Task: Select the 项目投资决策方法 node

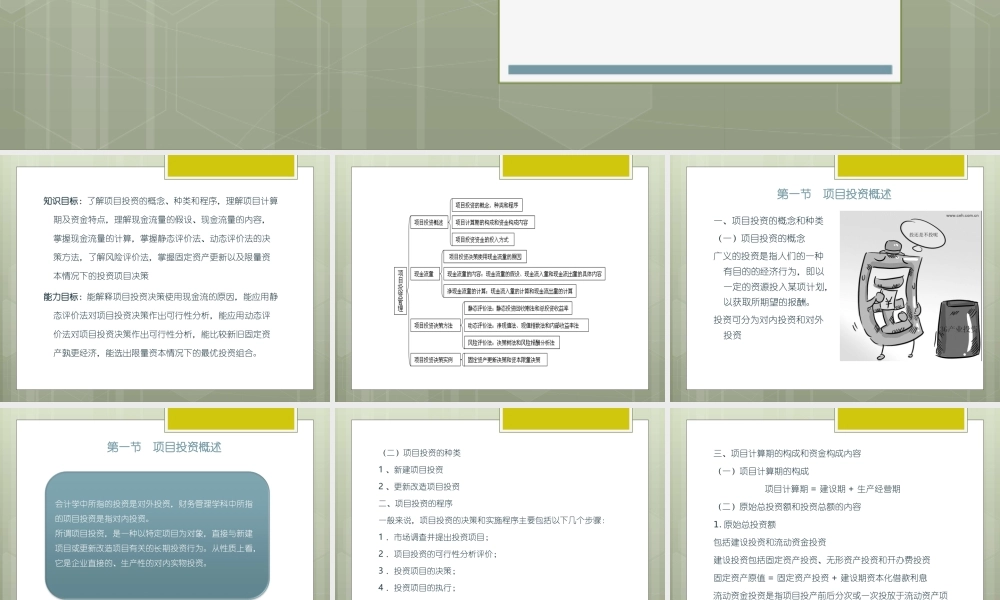Action: (435, 325)
